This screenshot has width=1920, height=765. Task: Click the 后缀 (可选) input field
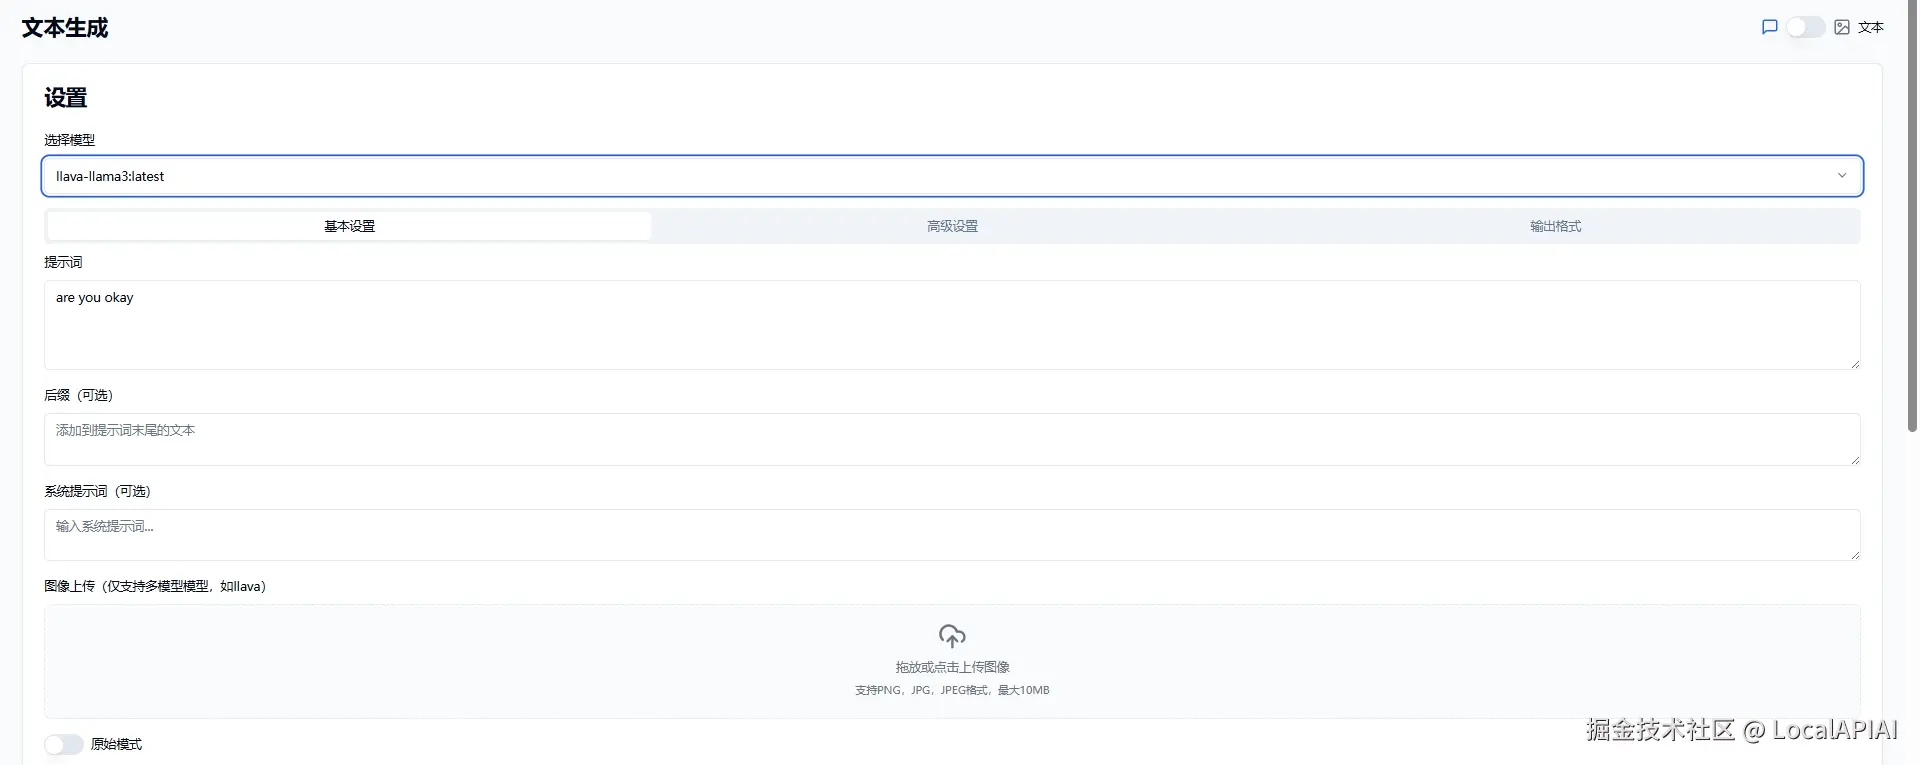(952, 439)
